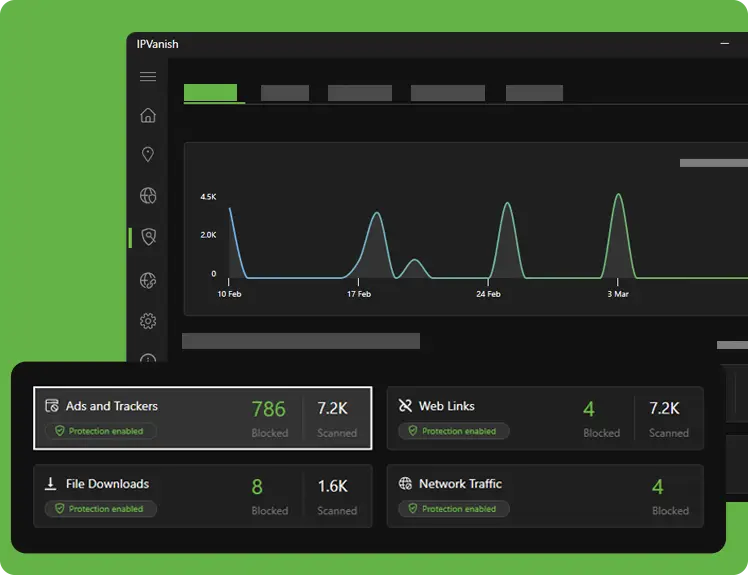Screen dimensions: 748x575
Task: Click the 17 Feb chart axis marker
Action: pyautogui.click(x=359, y=294)
